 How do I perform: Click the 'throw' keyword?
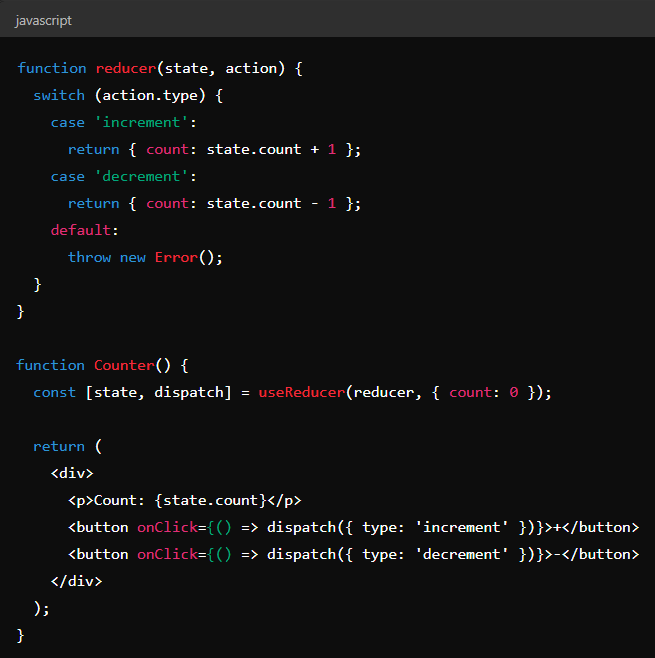pyautogui.click(x=89, y=257)
